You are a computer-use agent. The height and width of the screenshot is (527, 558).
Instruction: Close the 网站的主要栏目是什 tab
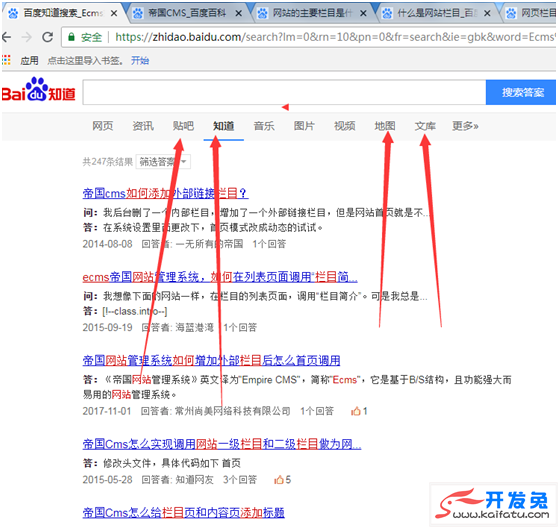tap(363, 14)
